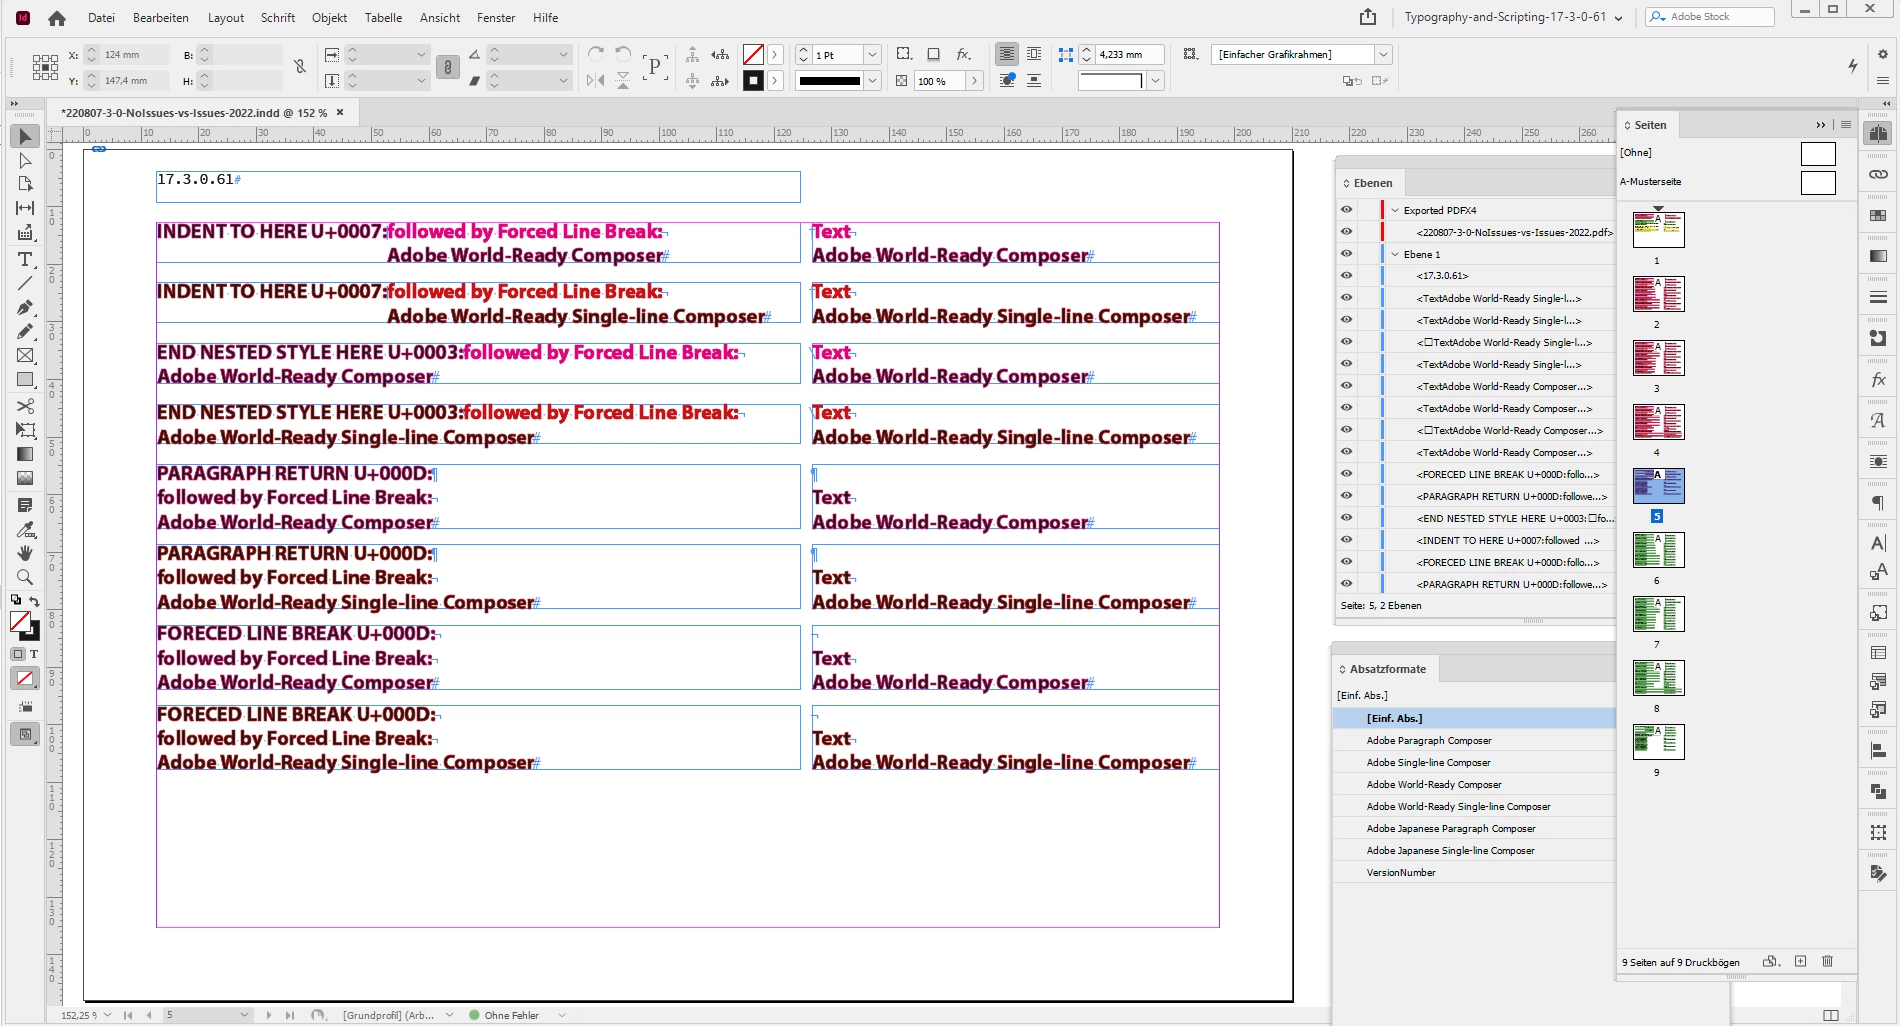Open the Effects fx dock icon
Screen dimensions: 1900x1026
point(1878,380)
